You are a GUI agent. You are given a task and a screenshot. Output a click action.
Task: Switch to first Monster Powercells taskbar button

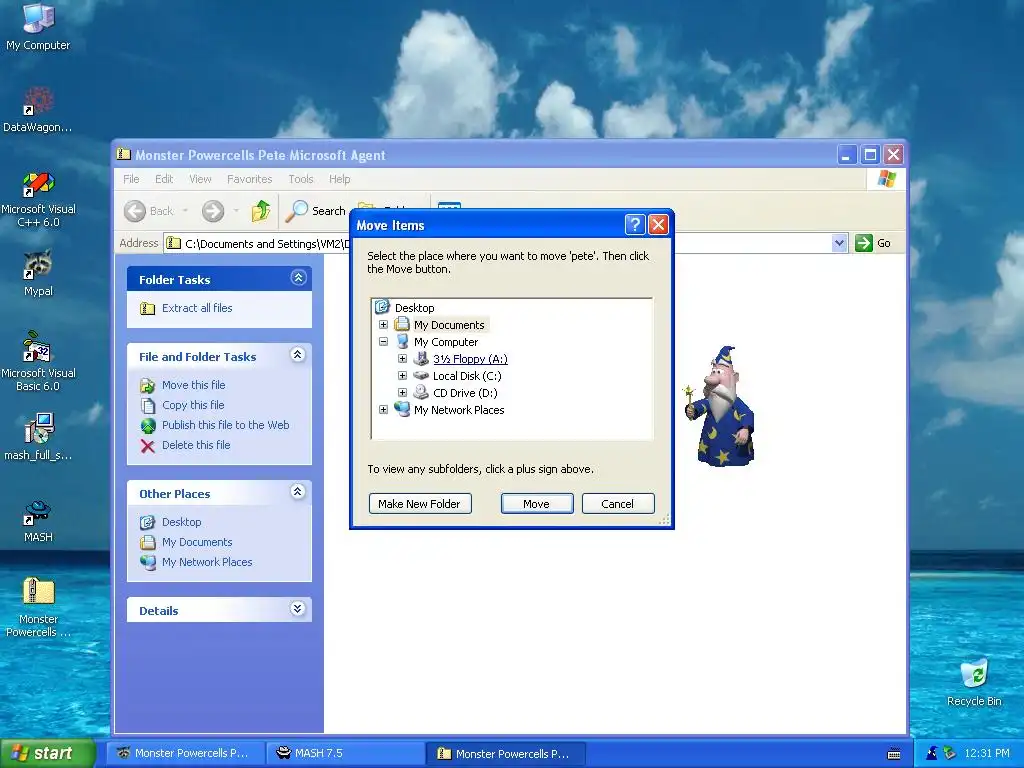point(185,753)
